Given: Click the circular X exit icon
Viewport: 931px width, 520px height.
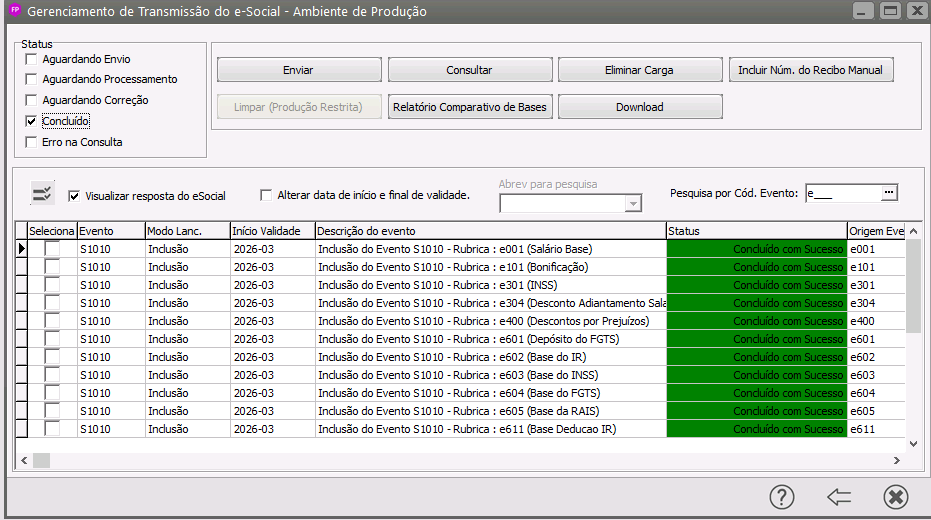Looking at the screenshot, I should point(895,497).
